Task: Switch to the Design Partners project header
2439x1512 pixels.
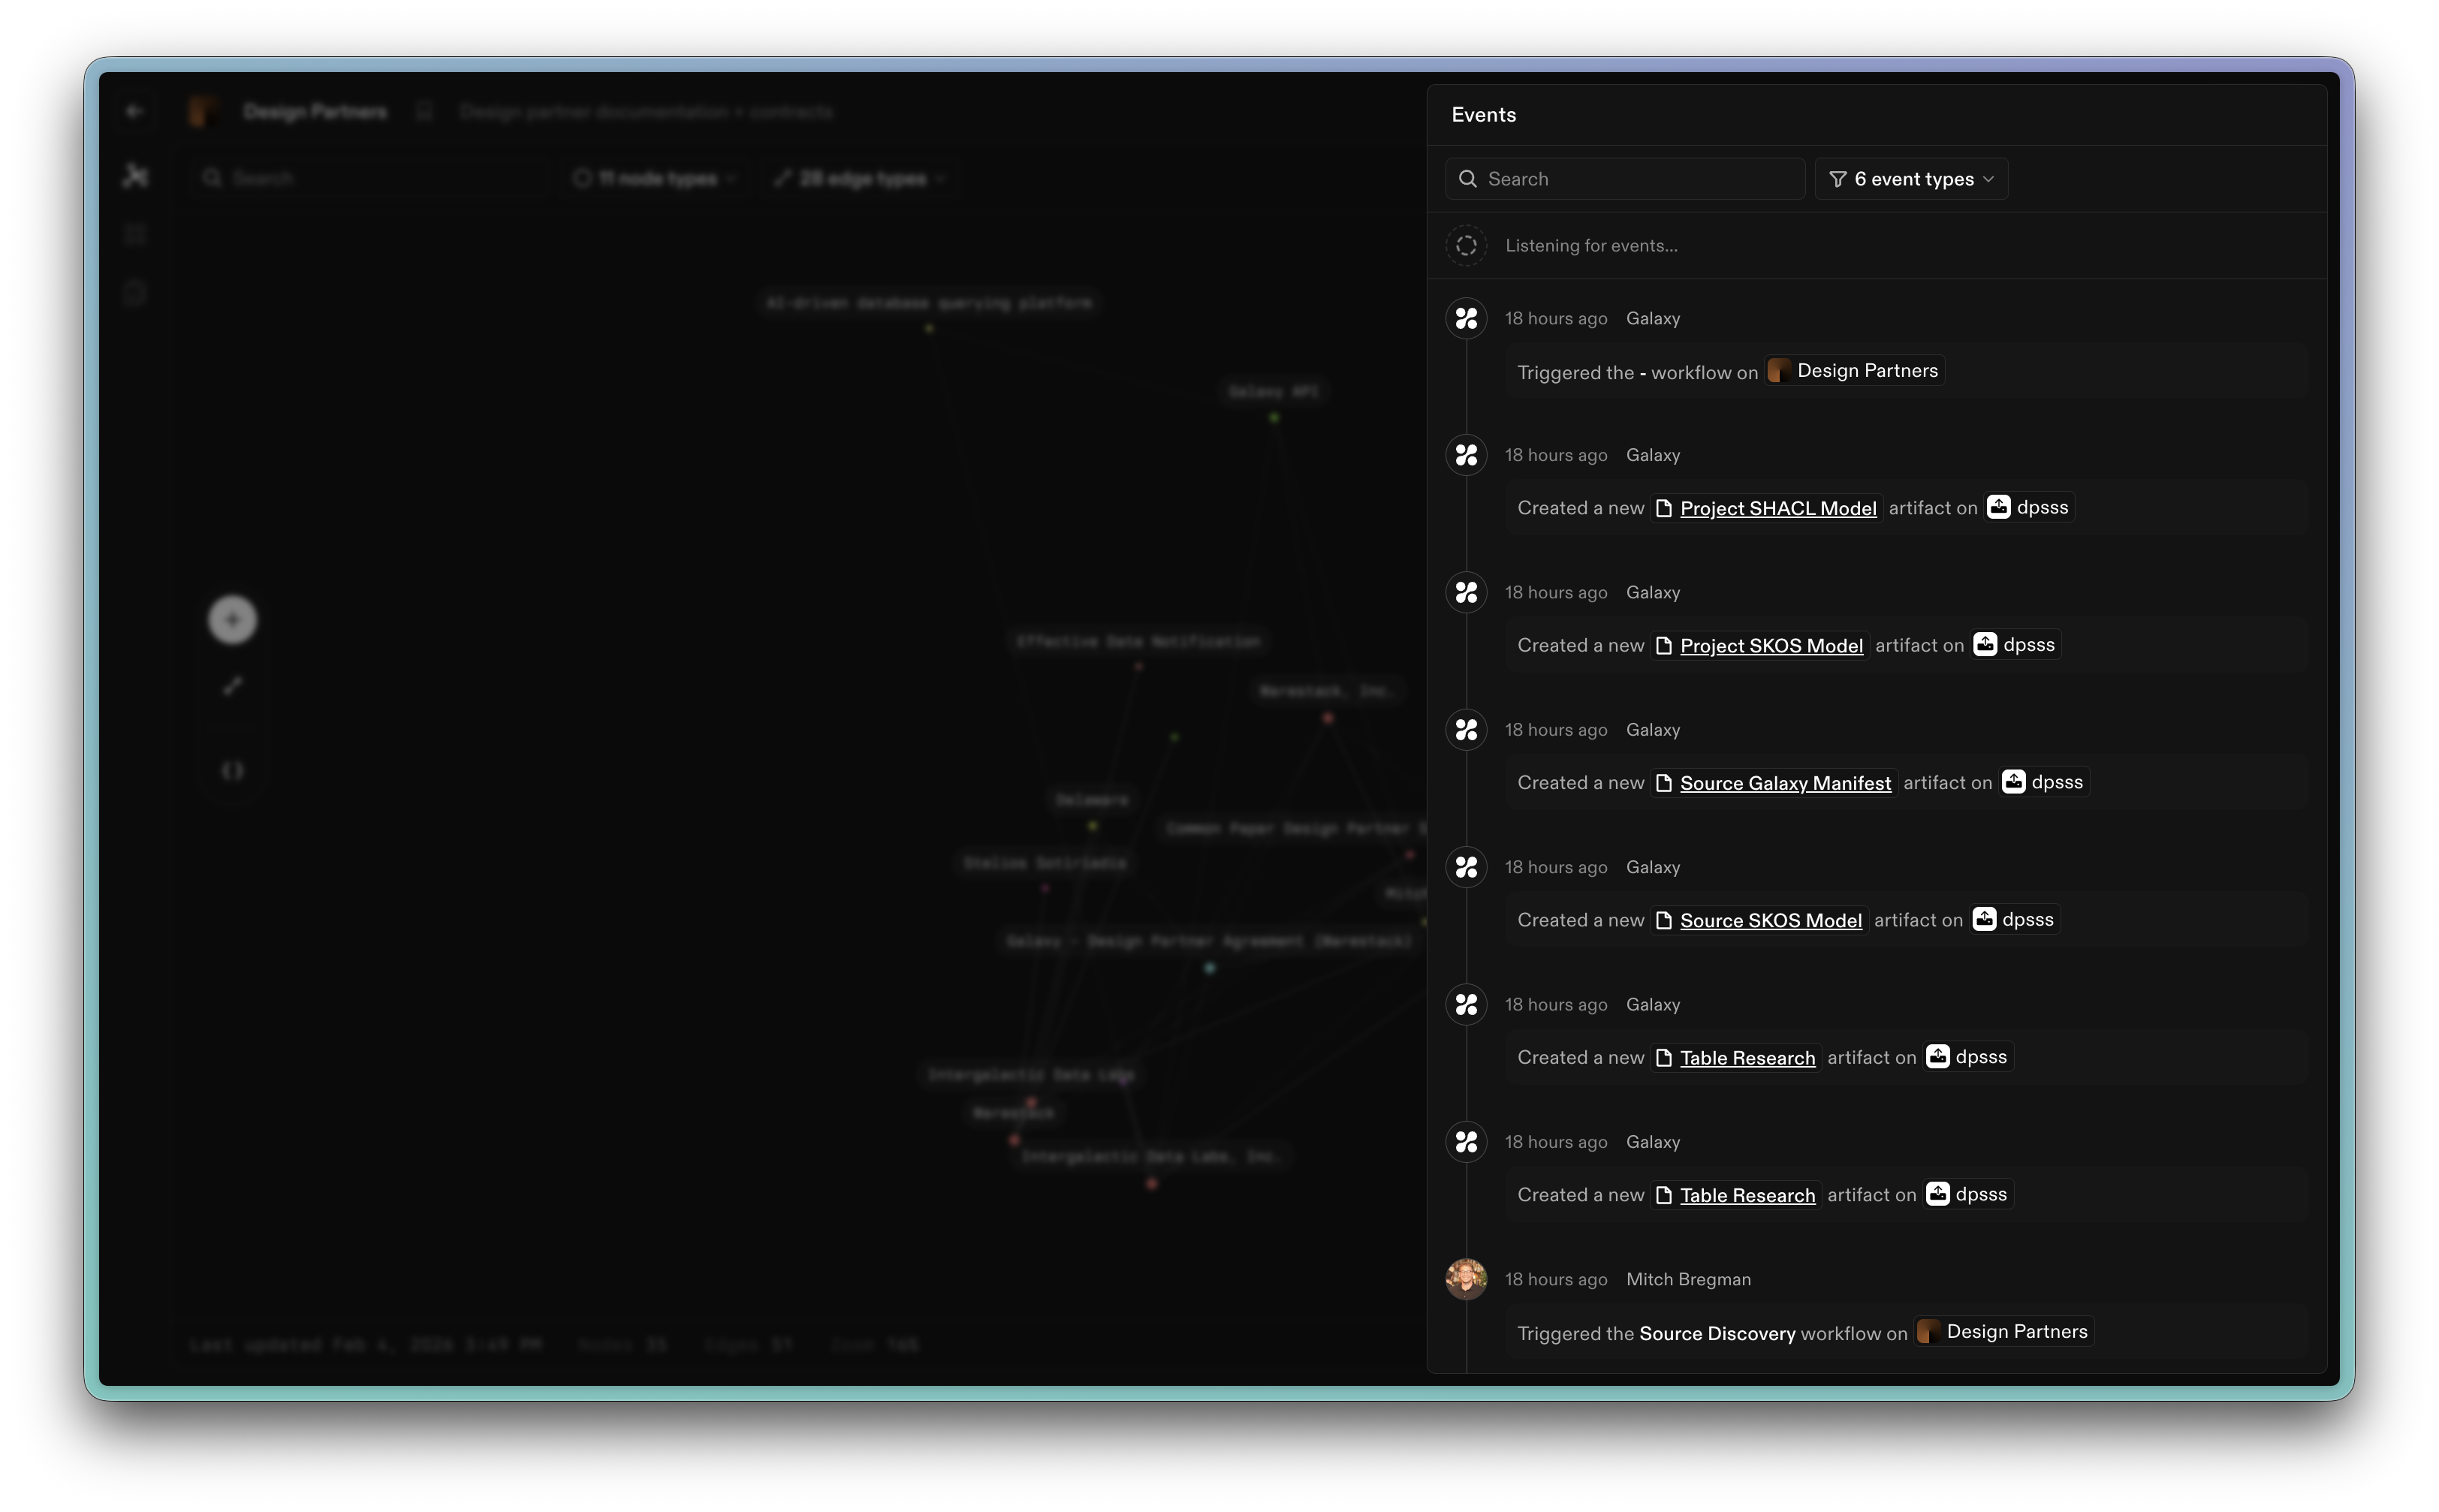Action: [315, 111]
